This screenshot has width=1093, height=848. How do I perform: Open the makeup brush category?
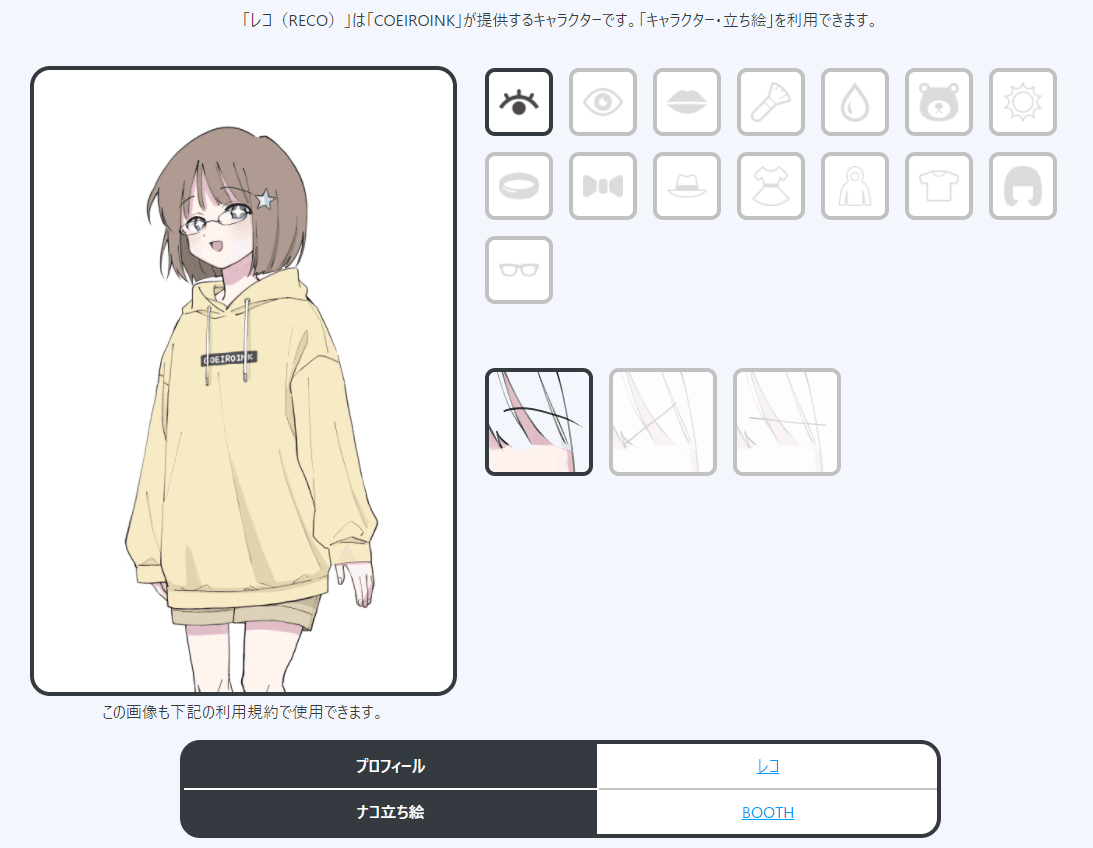771,102
